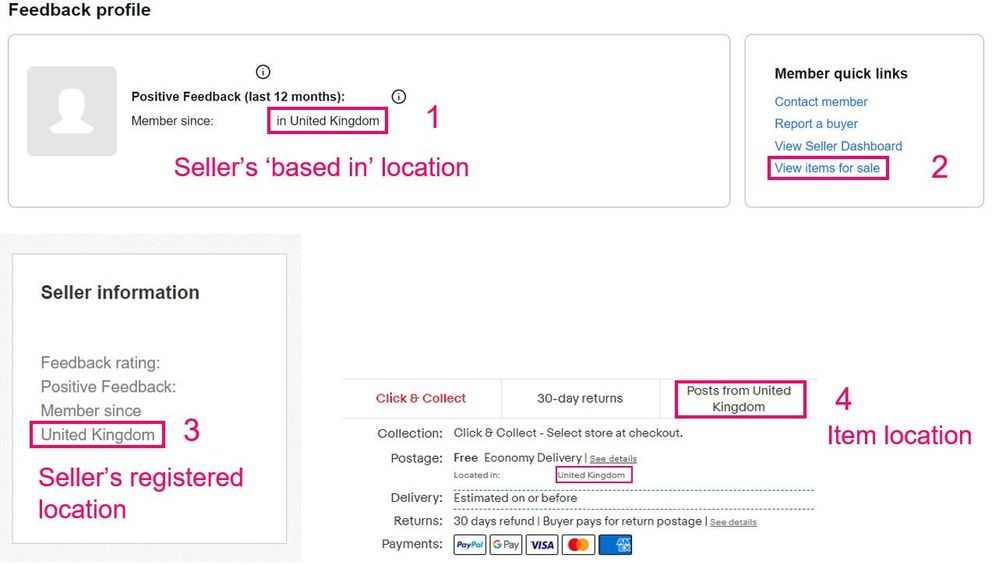
Task: Open the Contact member link
Action: (820, 102)
